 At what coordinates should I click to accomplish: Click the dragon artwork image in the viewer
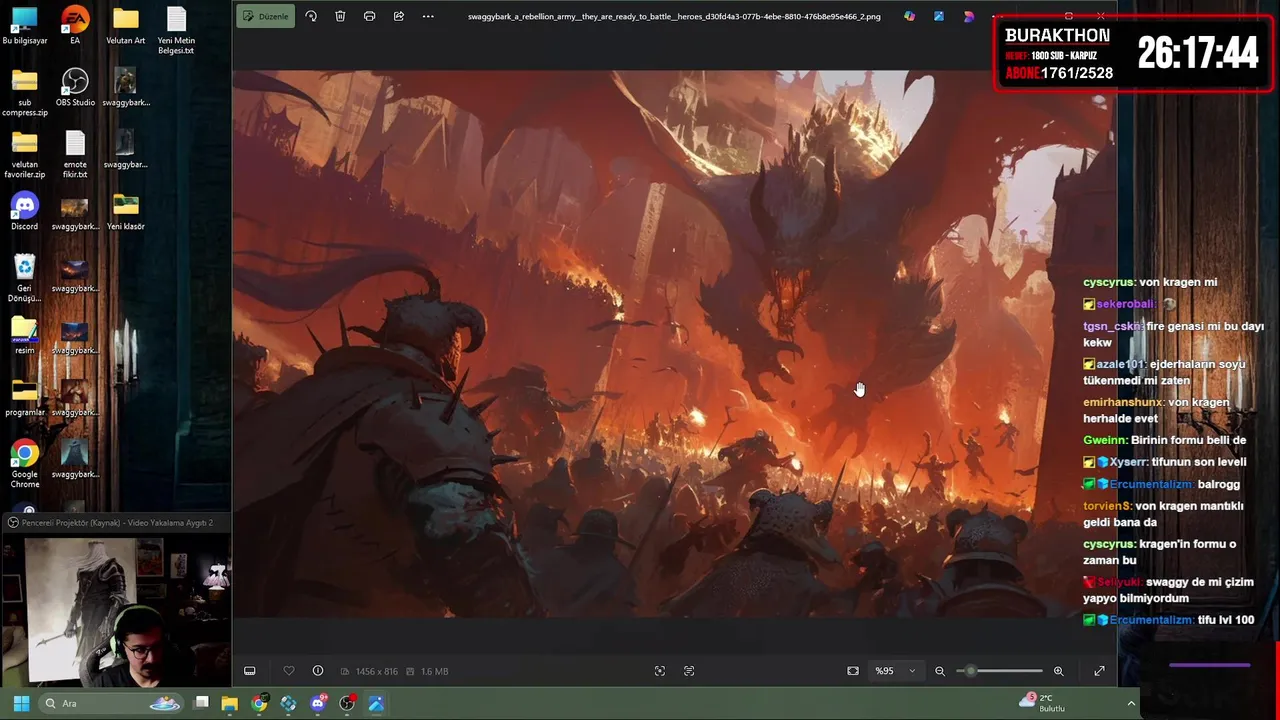point(675,343)
